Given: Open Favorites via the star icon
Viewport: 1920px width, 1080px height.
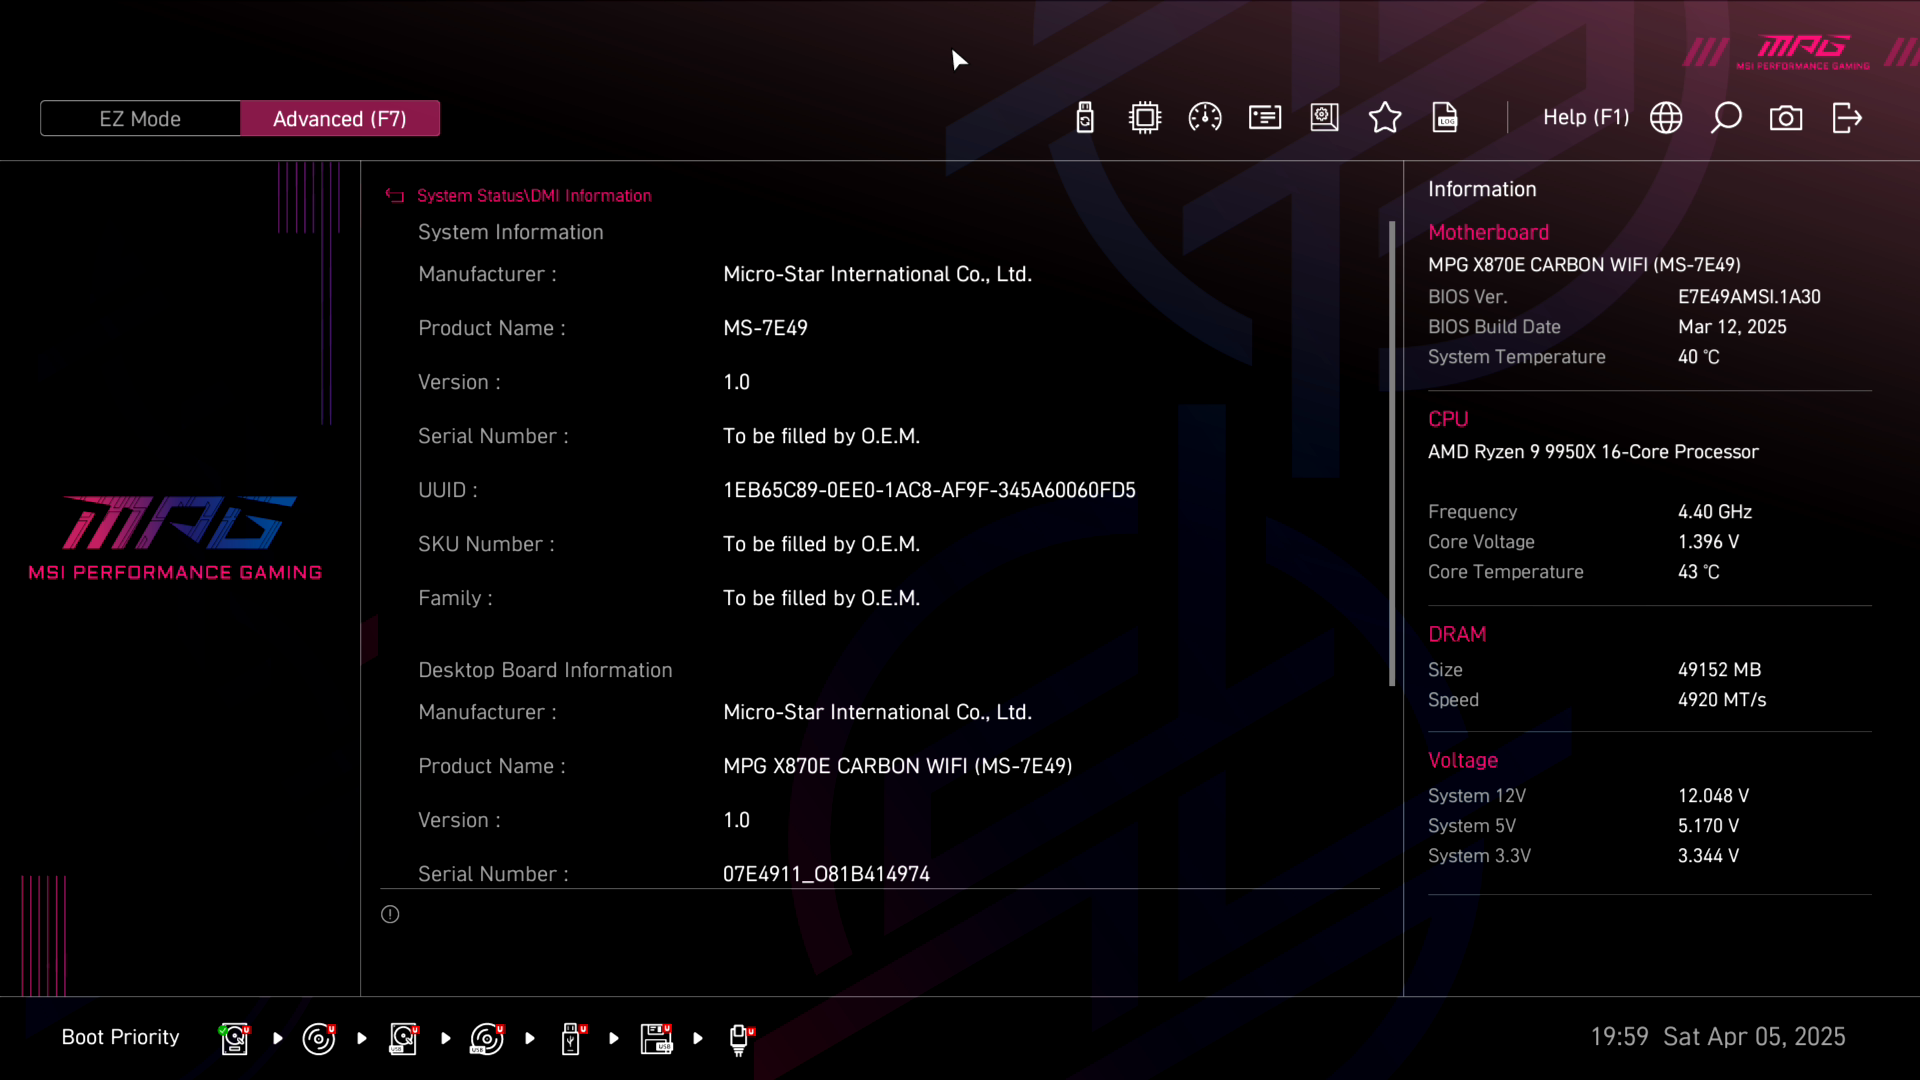Looking at the screenshot, I should 1385,118.
